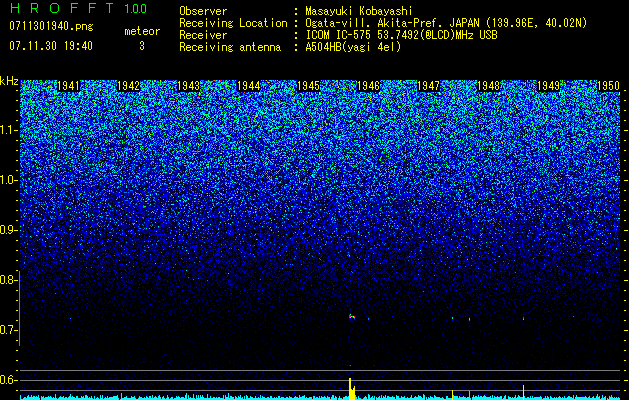This screenshot has width=629, height=400.
Task: Click the A504HB(yagi 4el) antenna text
Action: point(353,47)
